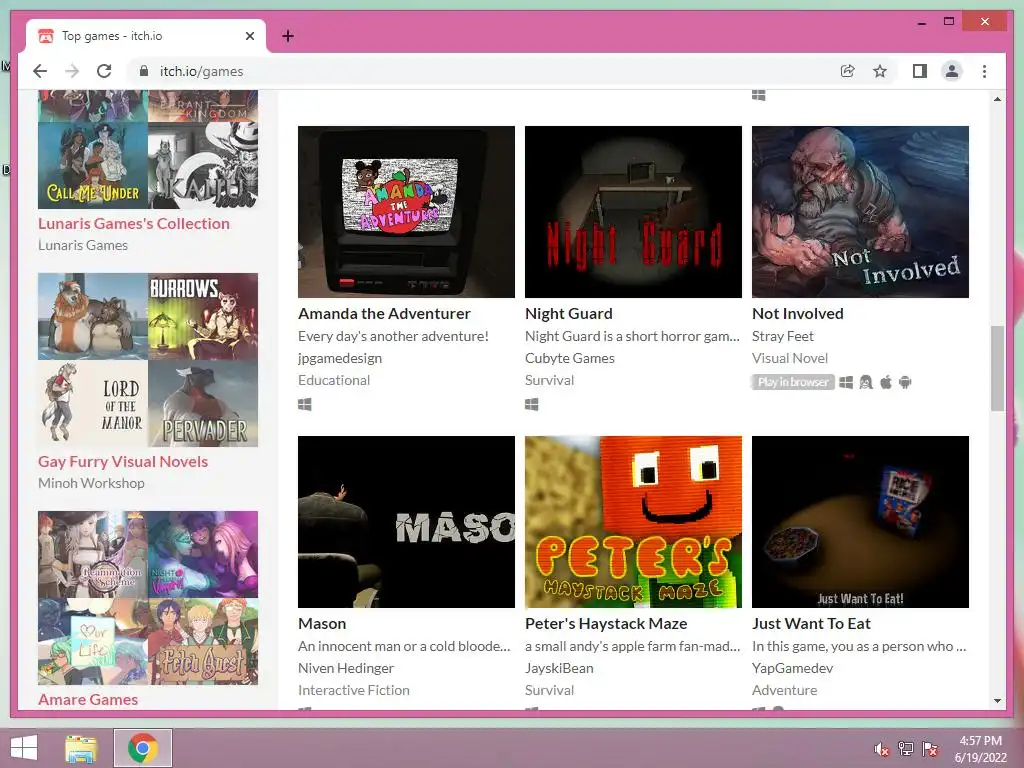
Task: Visit author jpgamedesign
Action: click(340, 358)
